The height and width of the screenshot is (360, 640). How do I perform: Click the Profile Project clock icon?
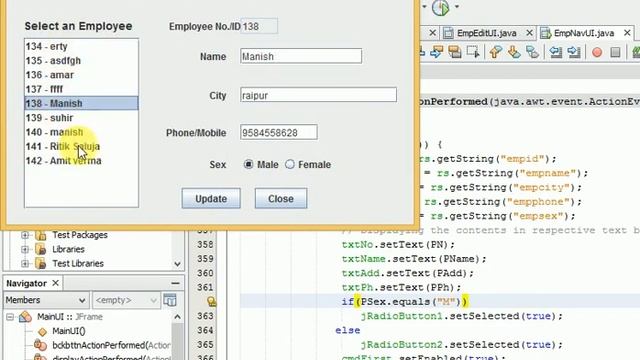click(x=441, y=8)
